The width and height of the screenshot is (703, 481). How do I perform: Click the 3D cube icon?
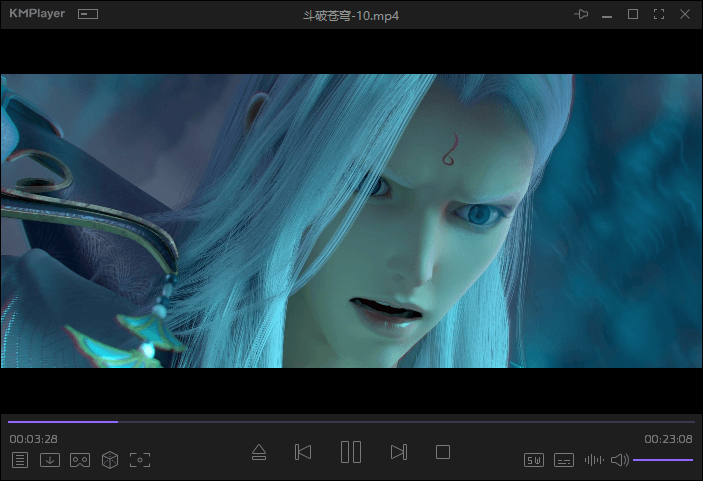tap(110, 460)
